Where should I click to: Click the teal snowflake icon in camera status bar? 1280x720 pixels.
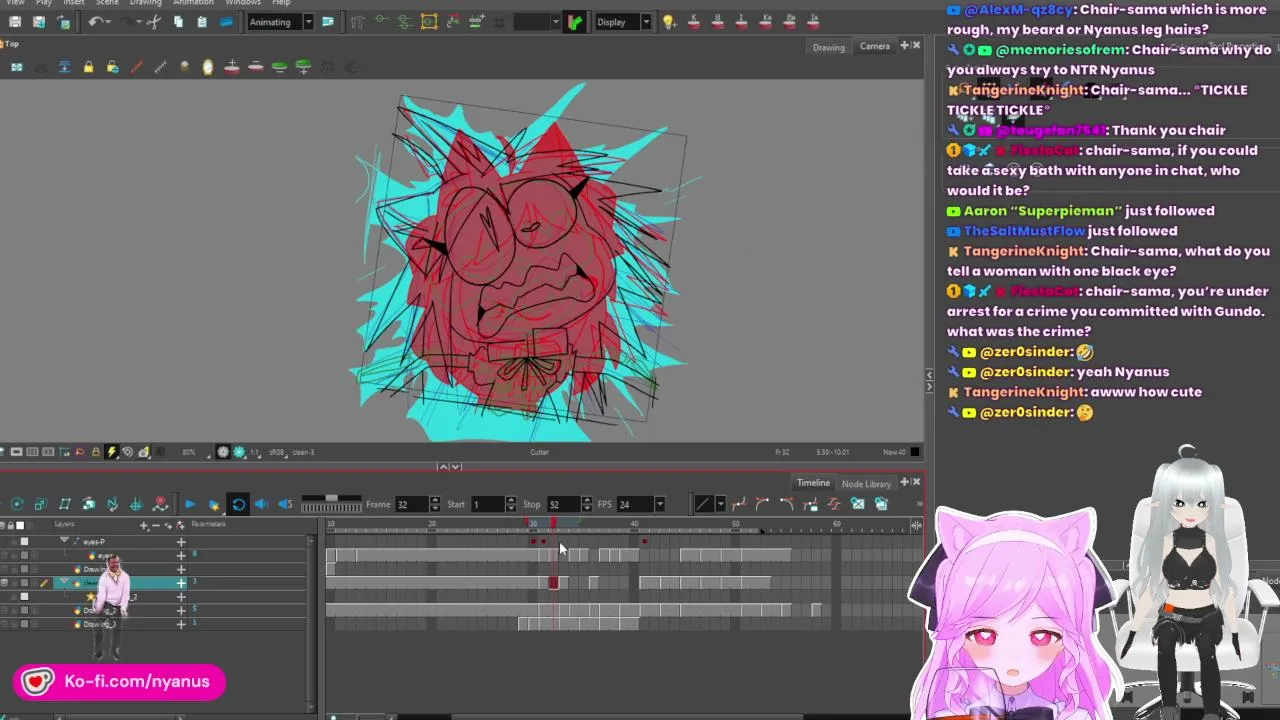239,452
